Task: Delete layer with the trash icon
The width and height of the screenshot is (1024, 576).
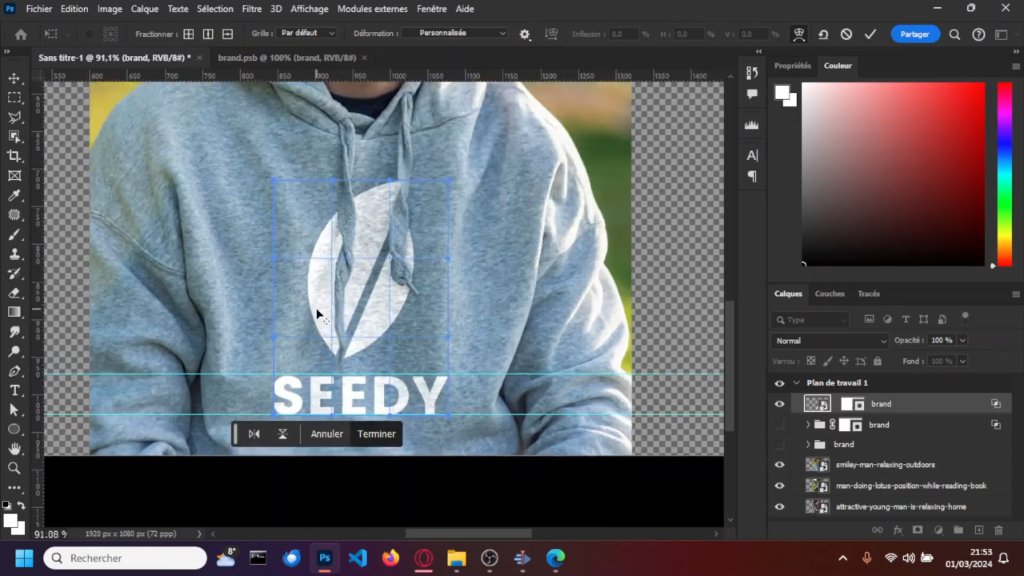Action: pos(999,530)
